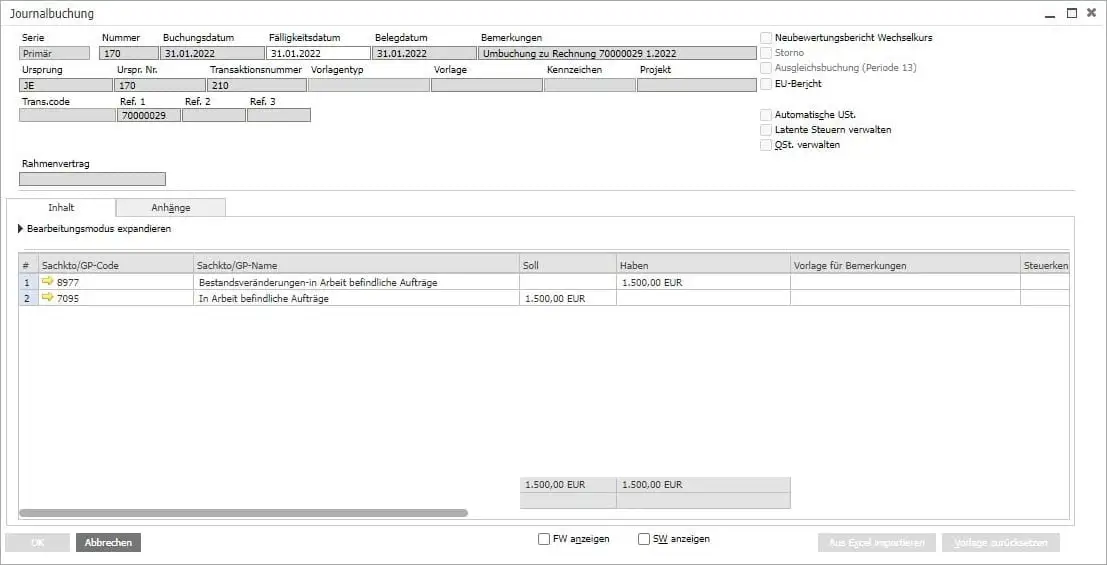Click the yellow link arrow for account 7095
1107x565 pixels.
point(47,298)
